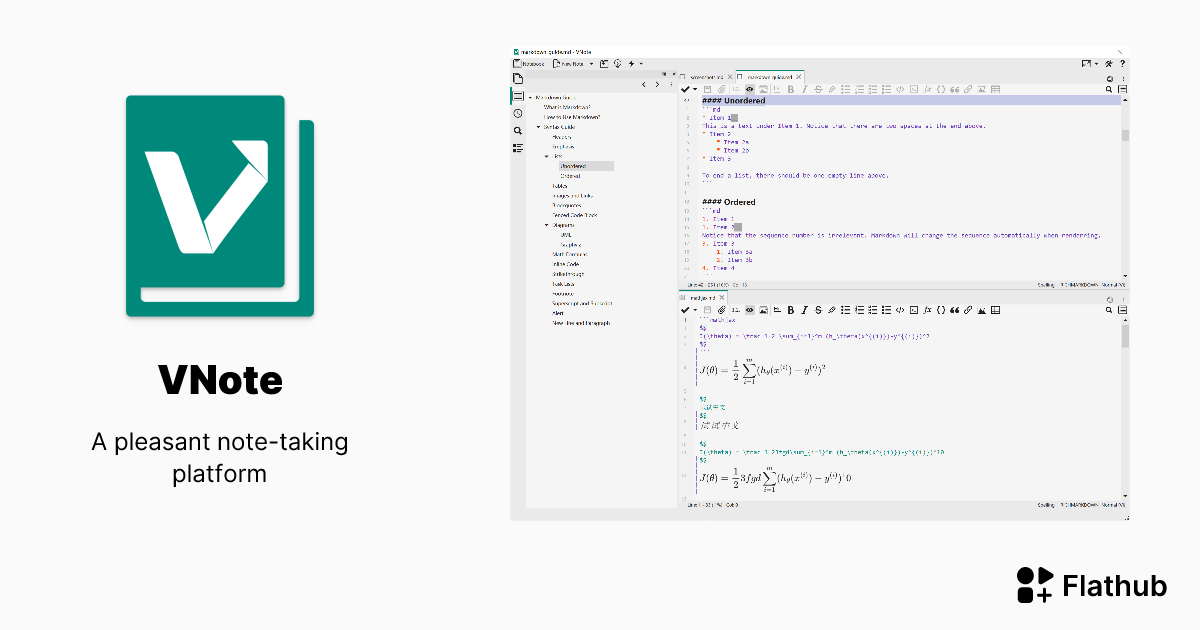Open the search panel in the left sidebar

517,131
